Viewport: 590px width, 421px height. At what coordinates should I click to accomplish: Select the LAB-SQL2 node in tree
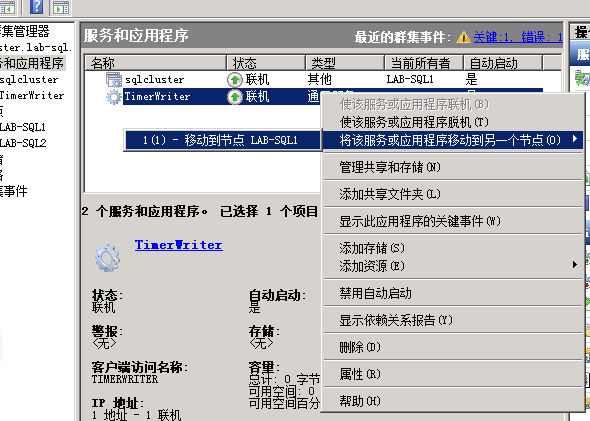point(23,143)
